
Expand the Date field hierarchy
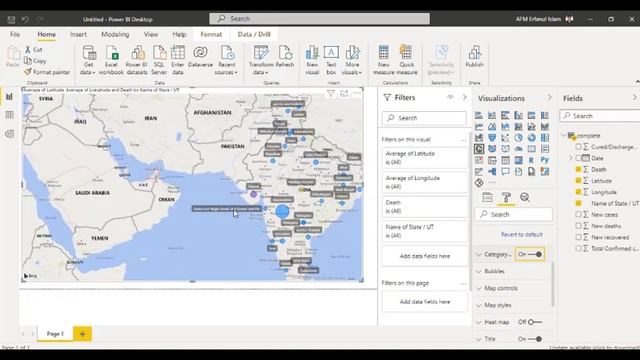click(571, 158)
